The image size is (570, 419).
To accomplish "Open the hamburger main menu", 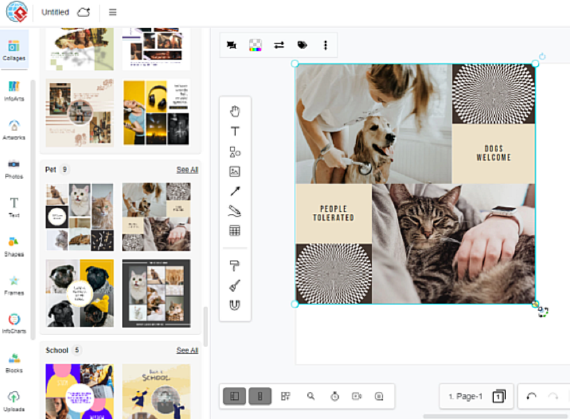I will click(113, 12).
